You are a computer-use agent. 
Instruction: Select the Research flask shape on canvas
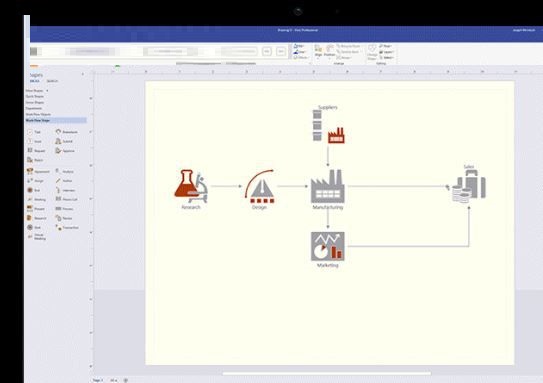coord(191,186)
